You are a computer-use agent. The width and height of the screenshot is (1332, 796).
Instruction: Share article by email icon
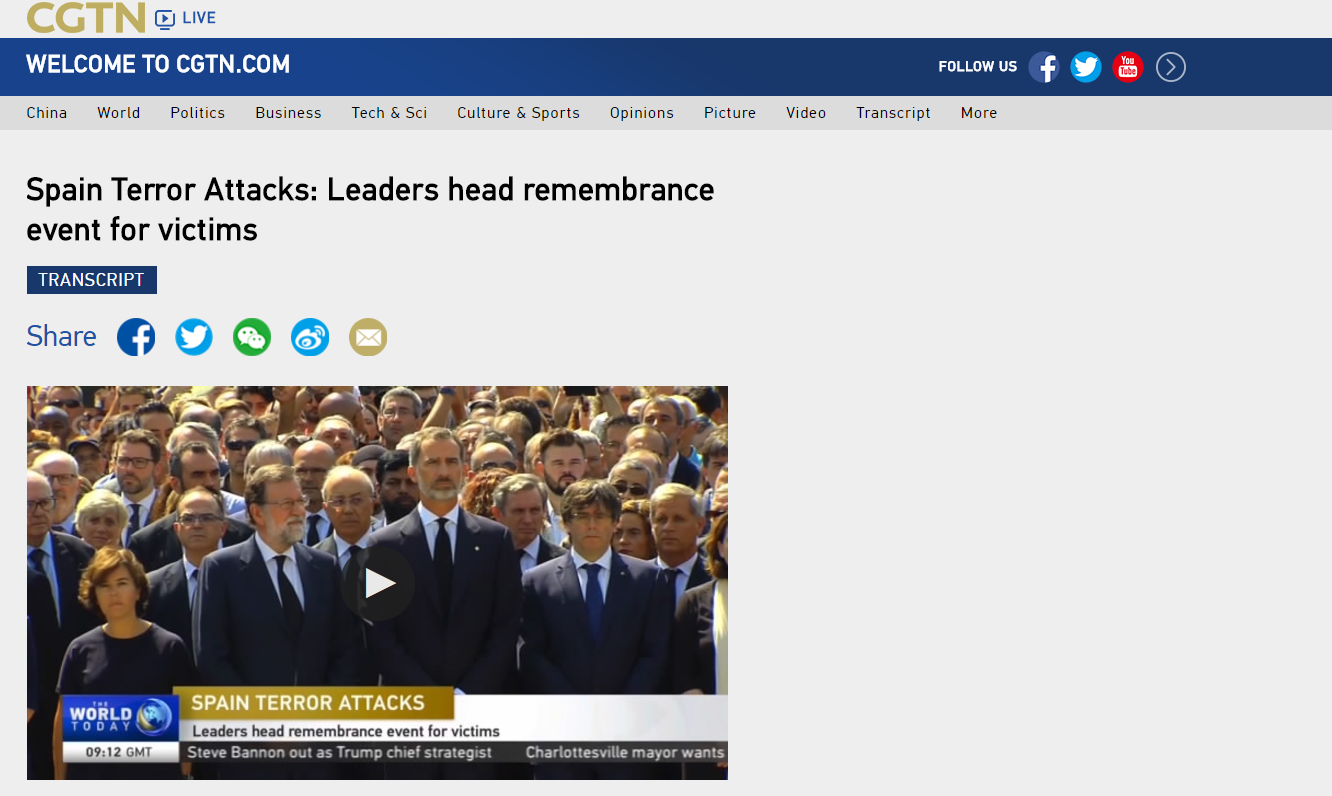pyautogui.click(x=368, y=337)
